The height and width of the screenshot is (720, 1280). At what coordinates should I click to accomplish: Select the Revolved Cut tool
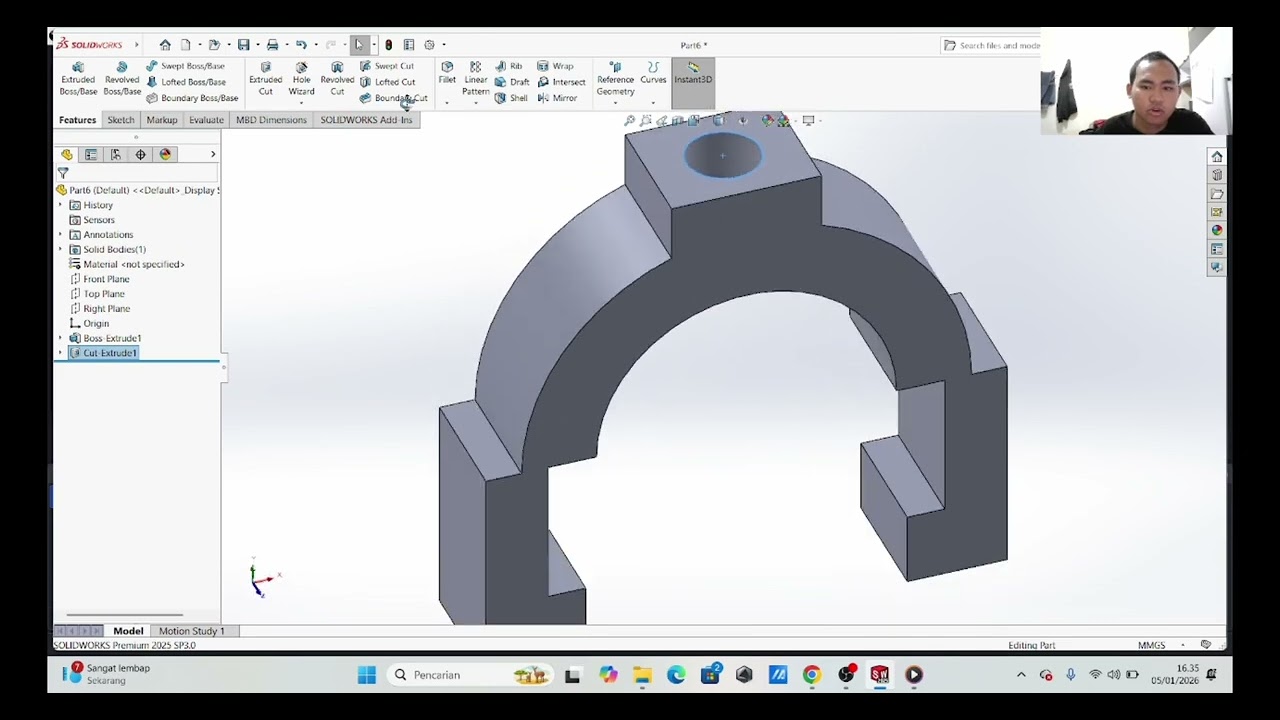[337, 79]
